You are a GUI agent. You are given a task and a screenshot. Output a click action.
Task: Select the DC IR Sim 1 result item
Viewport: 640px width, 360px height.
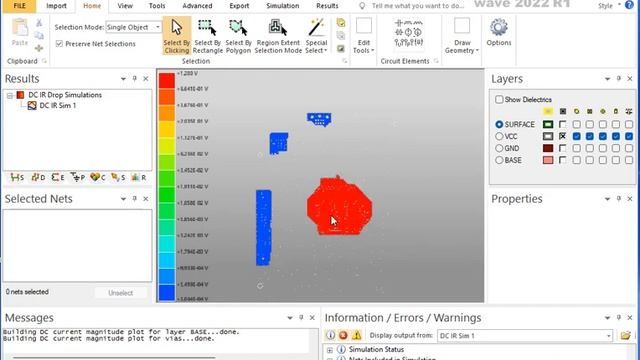[57, 106]
